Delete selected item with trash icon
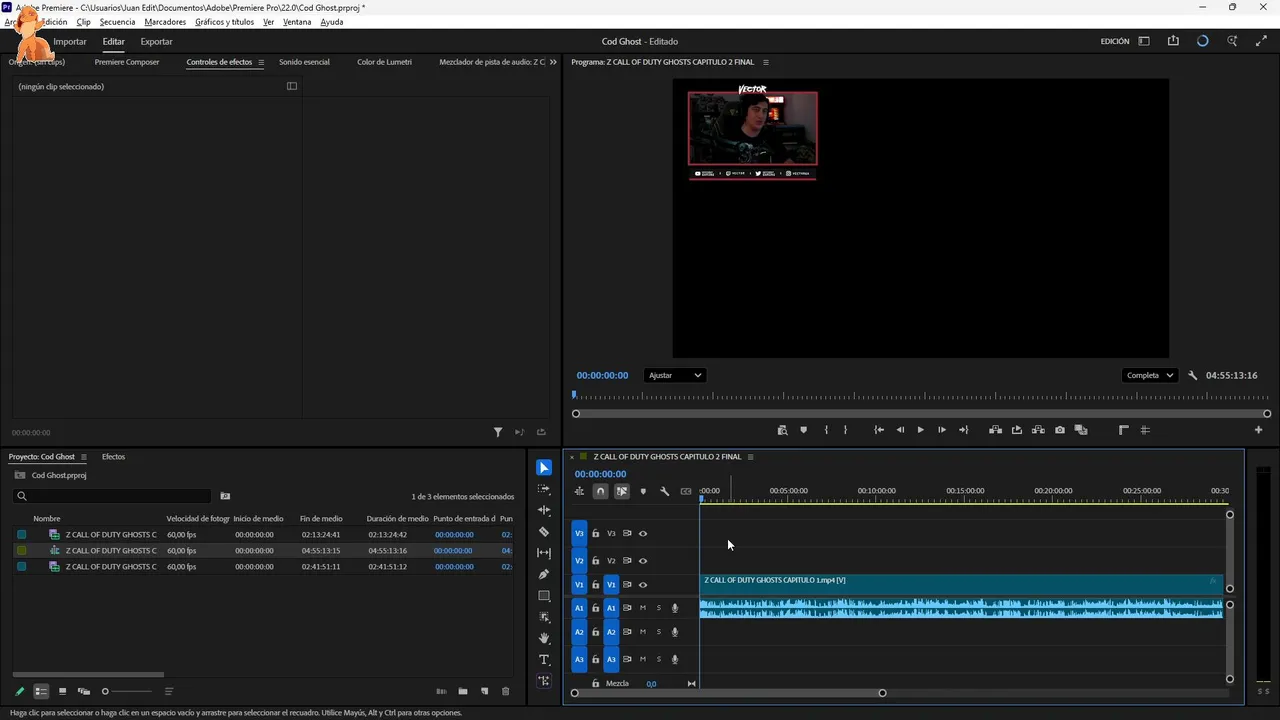 [505, 691]
